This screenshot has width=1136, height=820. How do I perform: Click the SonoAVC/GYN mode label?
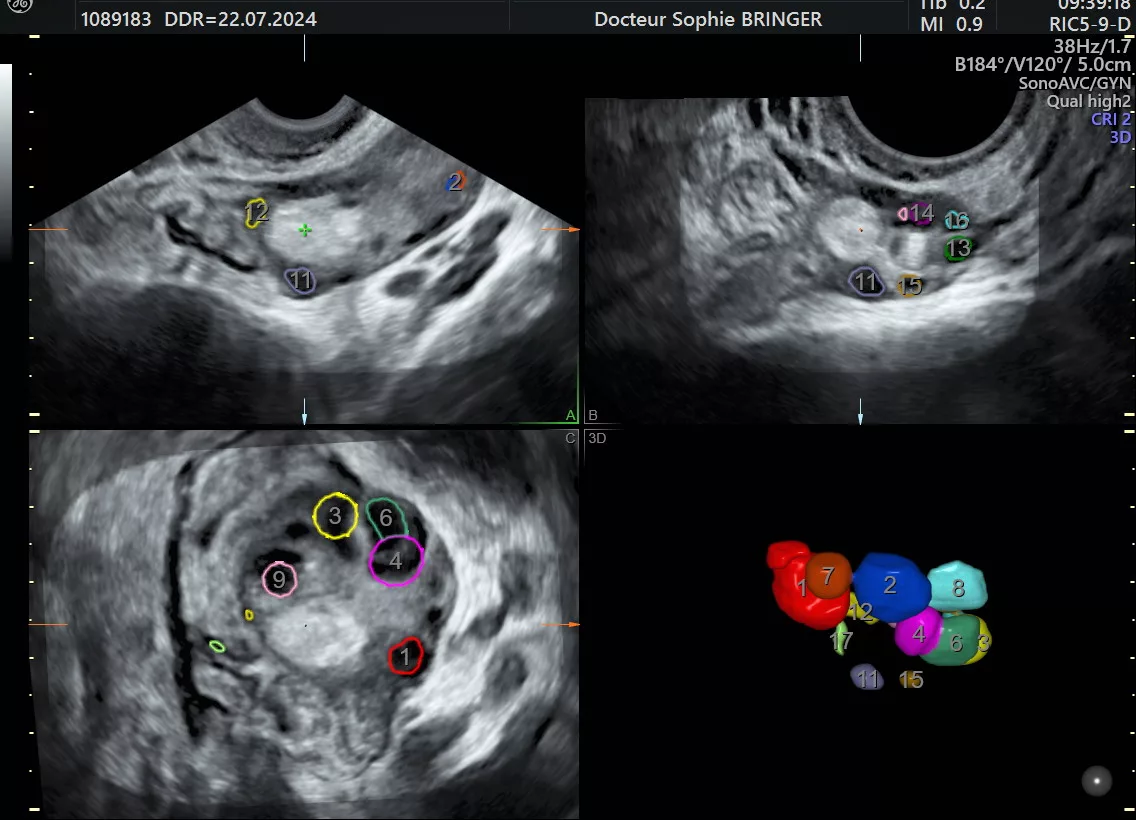[1074, 84]
